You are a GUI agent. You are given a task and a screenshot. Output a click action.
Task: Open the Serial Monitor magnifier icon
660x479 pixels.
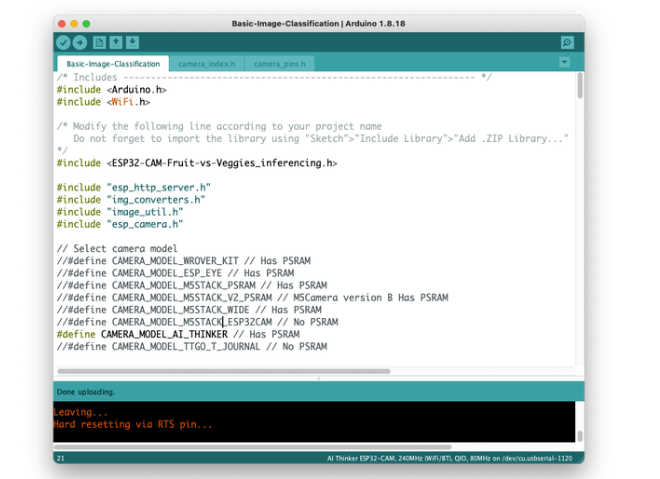(x=567, y=42)
